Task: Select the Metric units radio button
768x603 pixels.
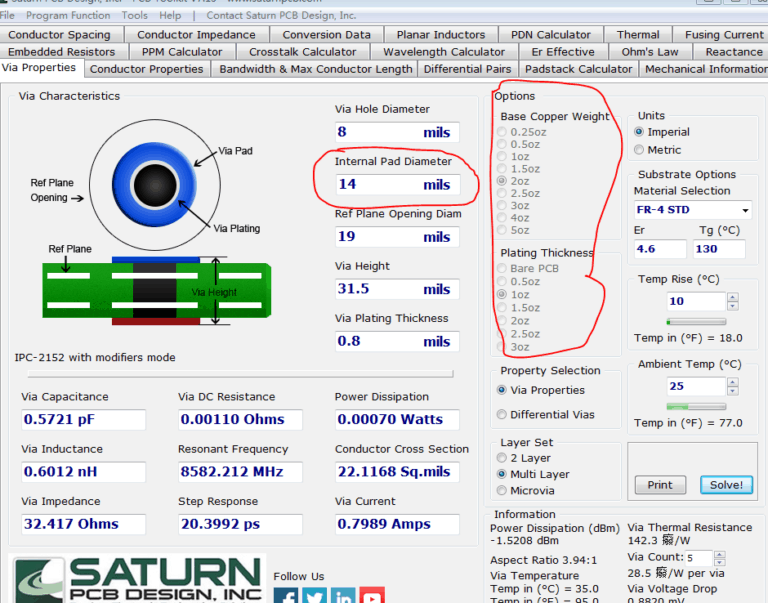Action: point(639,150)
